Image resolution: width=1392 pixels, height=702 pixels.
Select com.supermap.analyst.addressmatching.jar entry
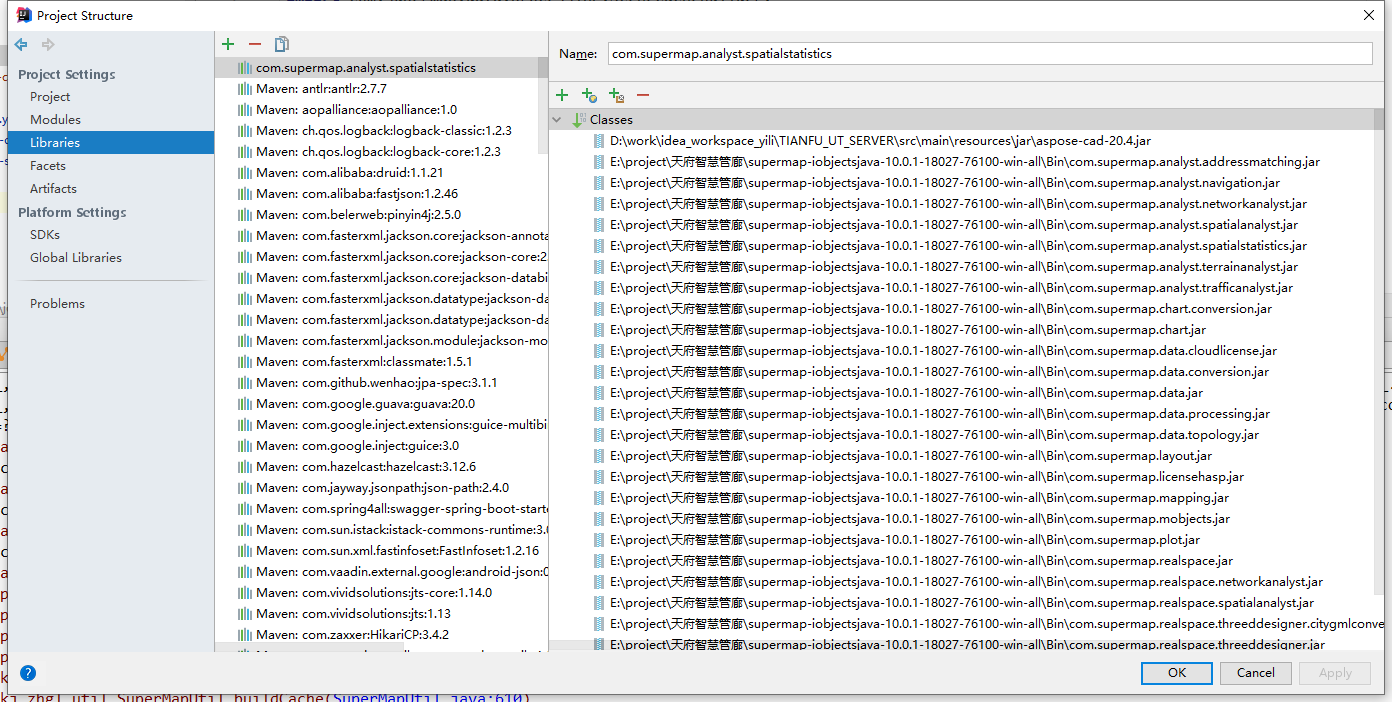click(x=967, y=162)
